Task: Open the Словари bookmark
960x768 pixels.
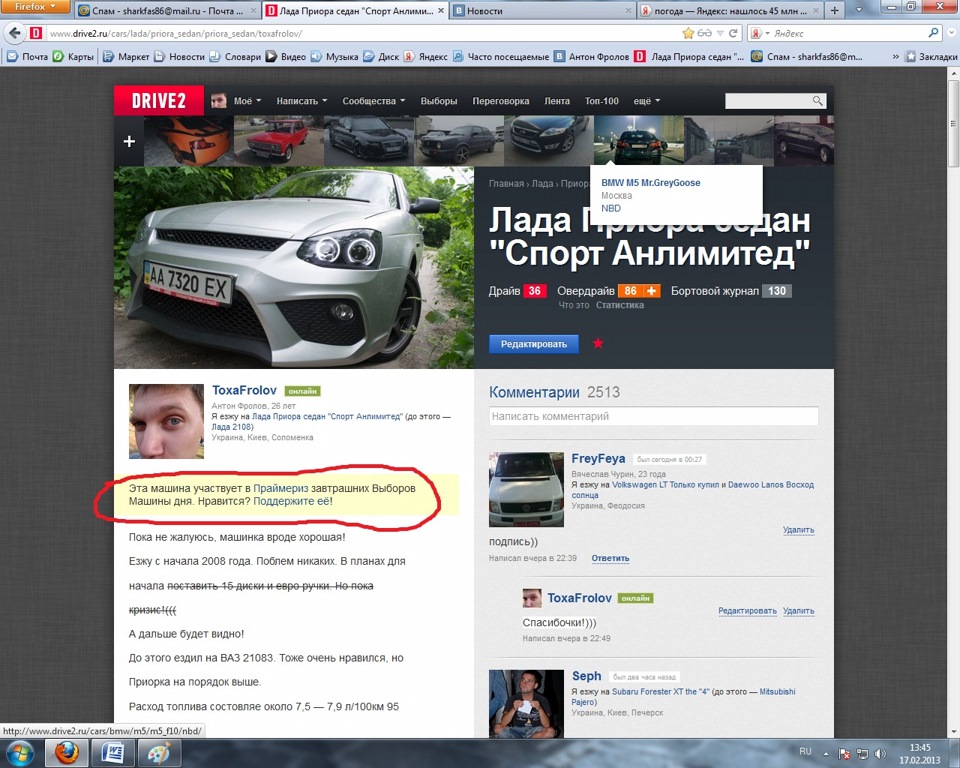Action: tap(235, 56)
